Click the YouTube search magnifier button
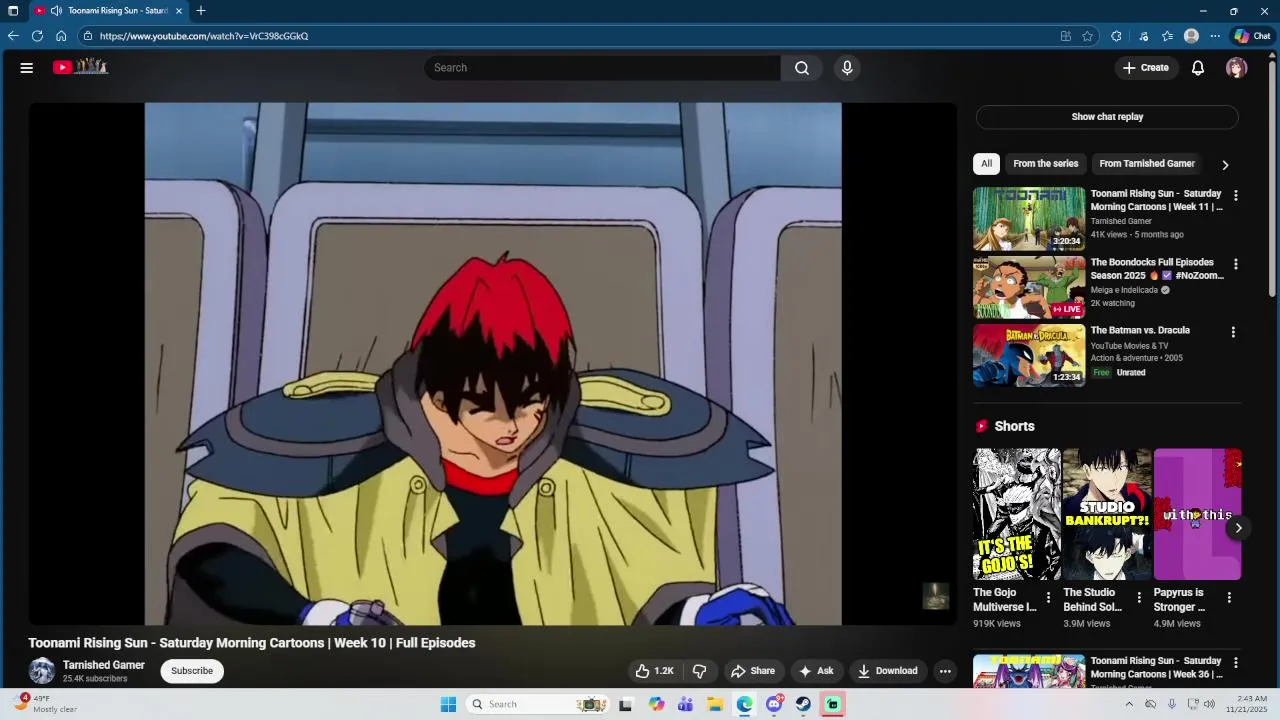Viewport: 1280px width, 720px height. tap(801, 68)
